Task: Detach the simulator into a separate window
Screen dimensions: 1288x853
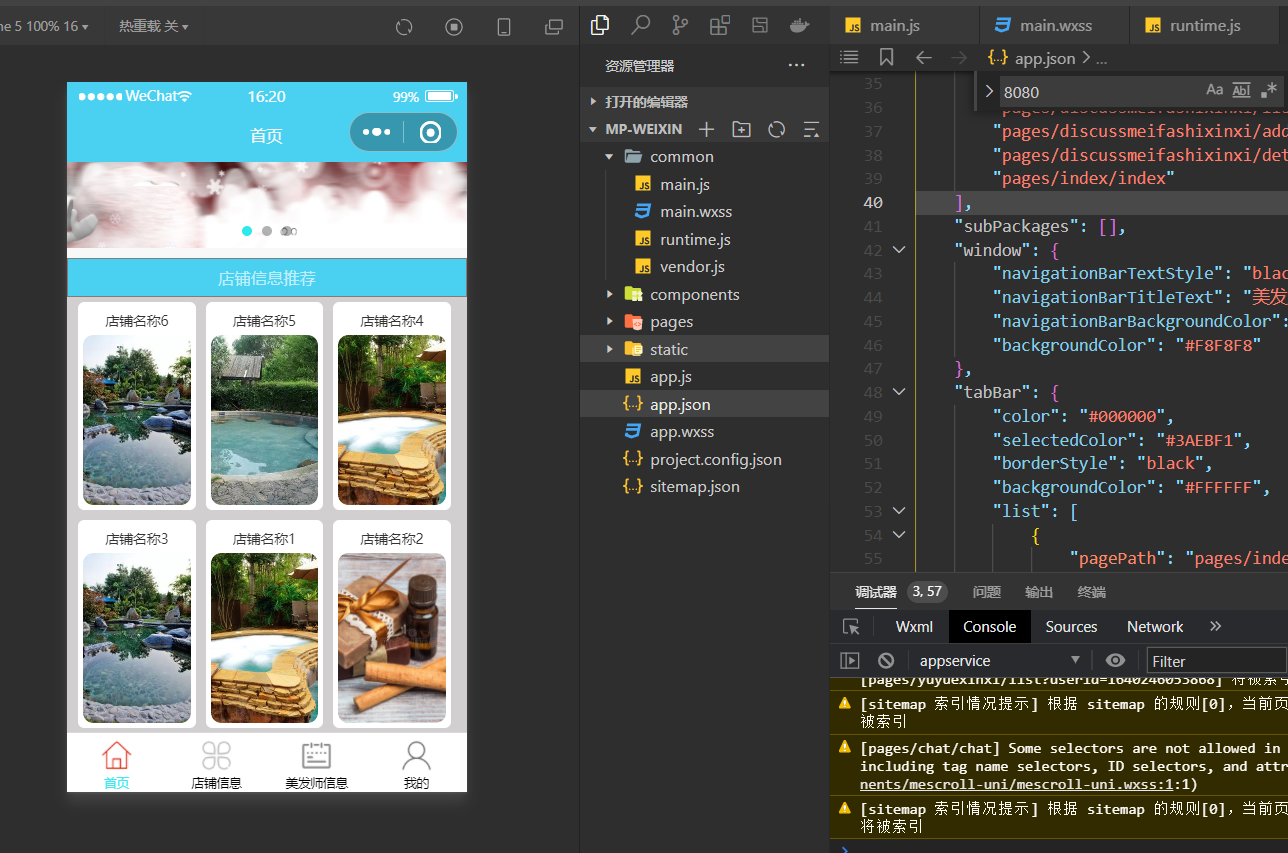Action: tap(553, 27)
